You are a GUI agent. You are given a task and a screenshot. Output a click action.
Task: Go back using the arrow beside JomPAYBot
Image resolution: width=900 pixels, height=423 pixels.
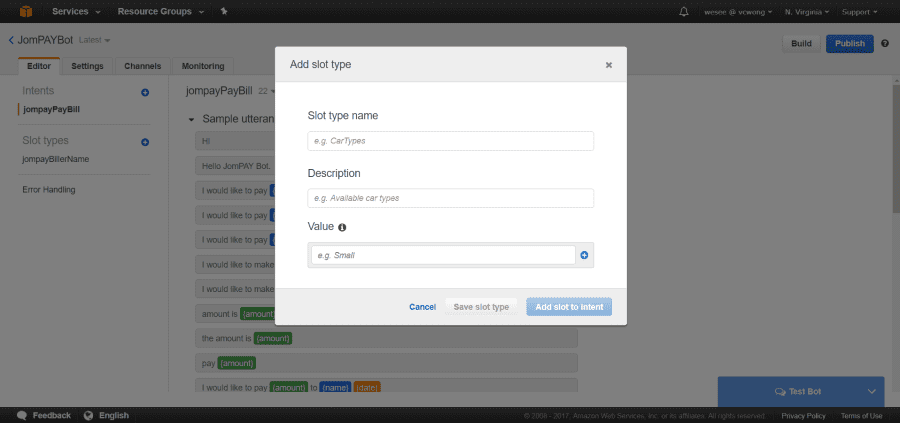[11, 40]
